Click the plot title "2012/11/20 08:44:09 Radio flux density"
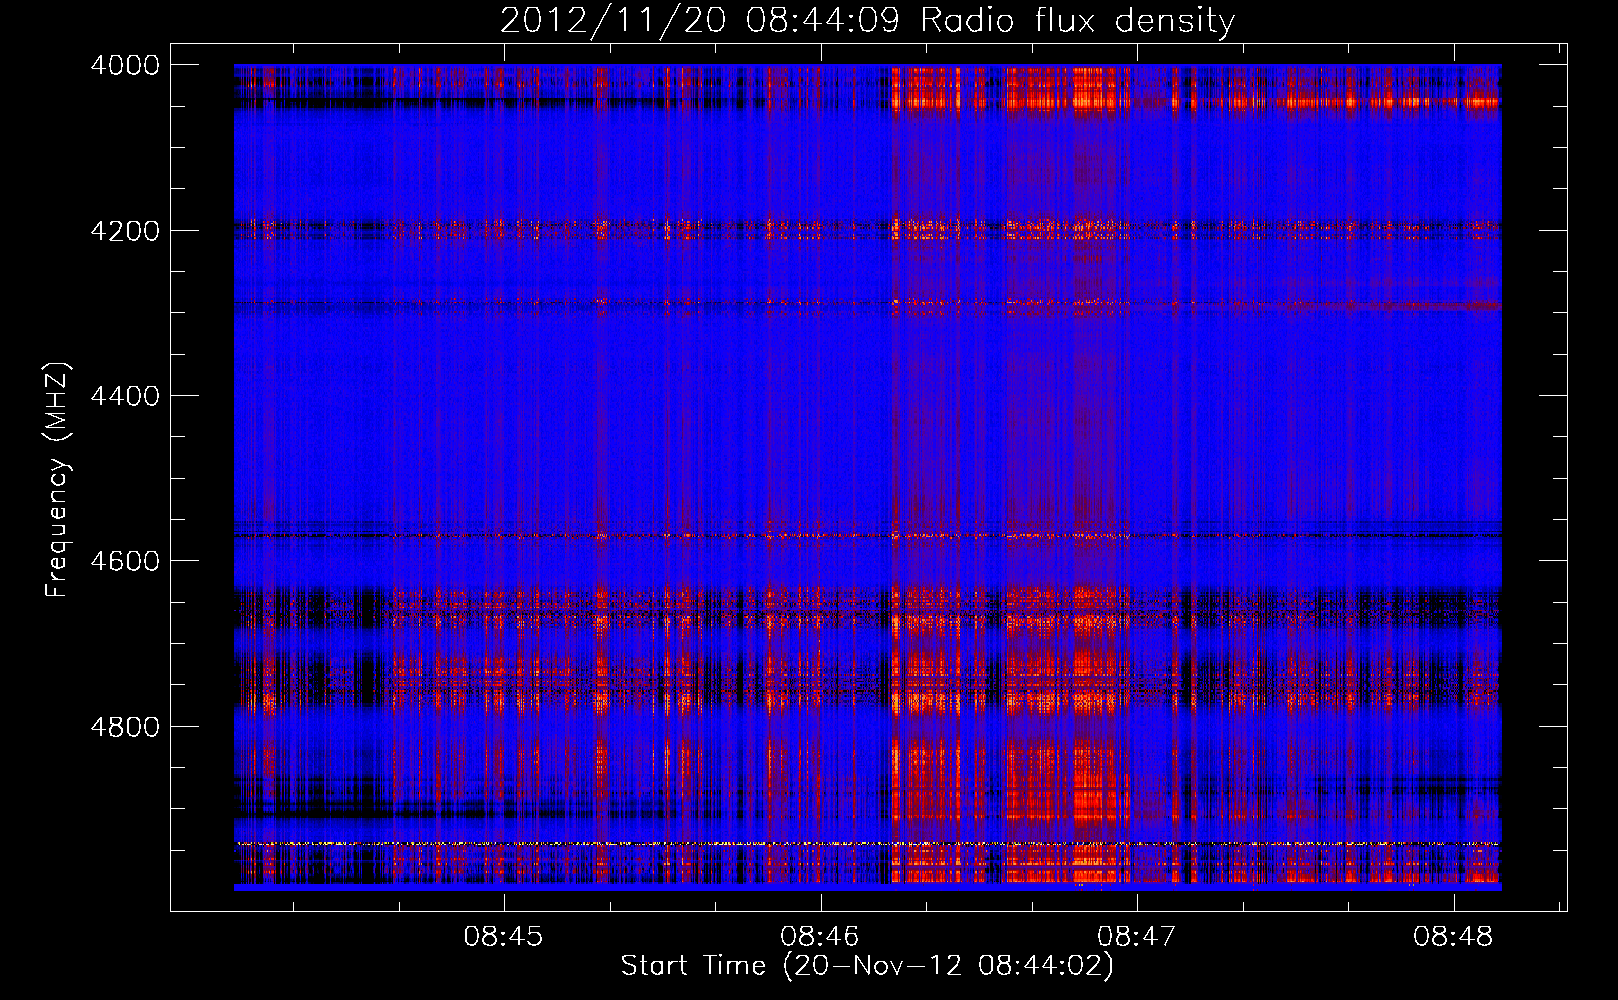Image resolution: width=1618 pixels, height=1000 pixels. click(867, 21)
